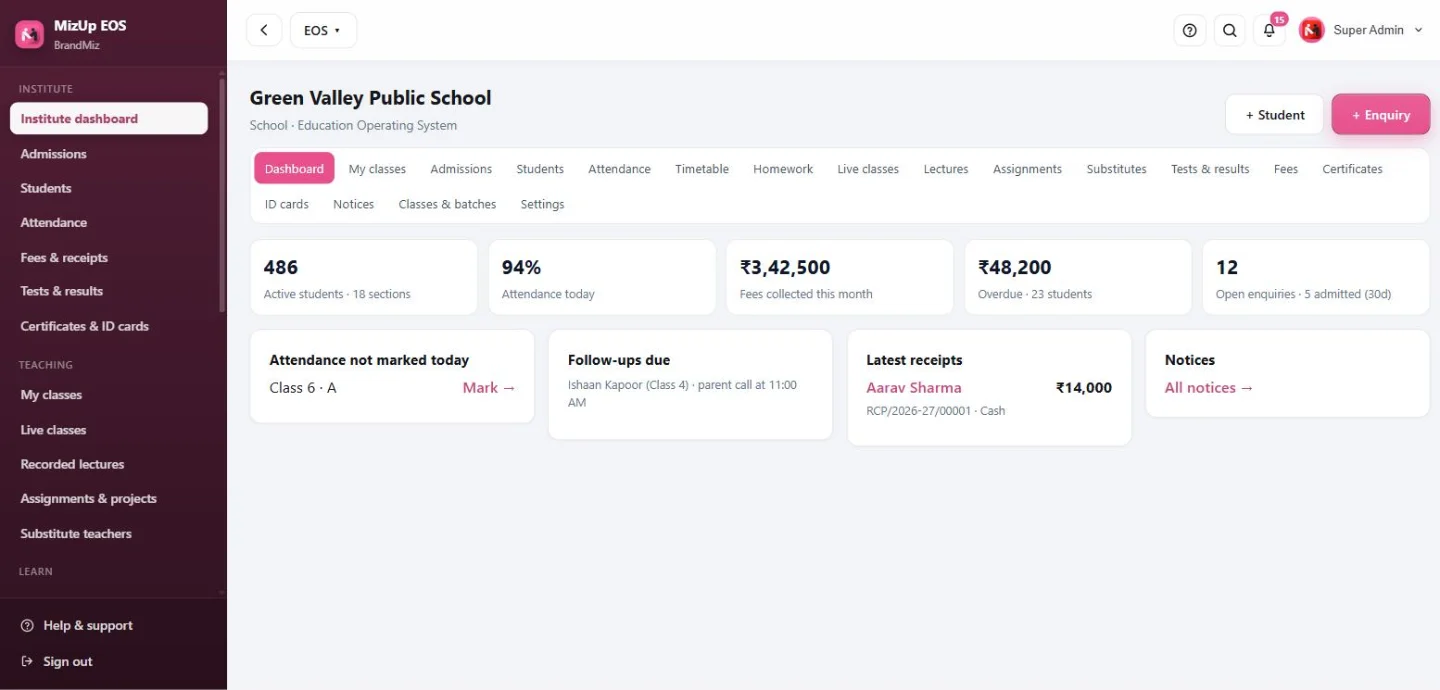The width and height of the screenshot is (1440, 690).
Task: Click the Ishaan Kapoor follow-up text
Action: (682, 394)
